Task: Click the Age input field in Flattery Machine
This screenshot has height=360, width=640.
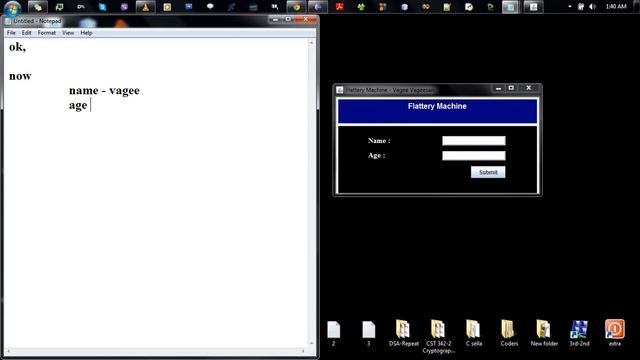Action: [x=474, y=156]
